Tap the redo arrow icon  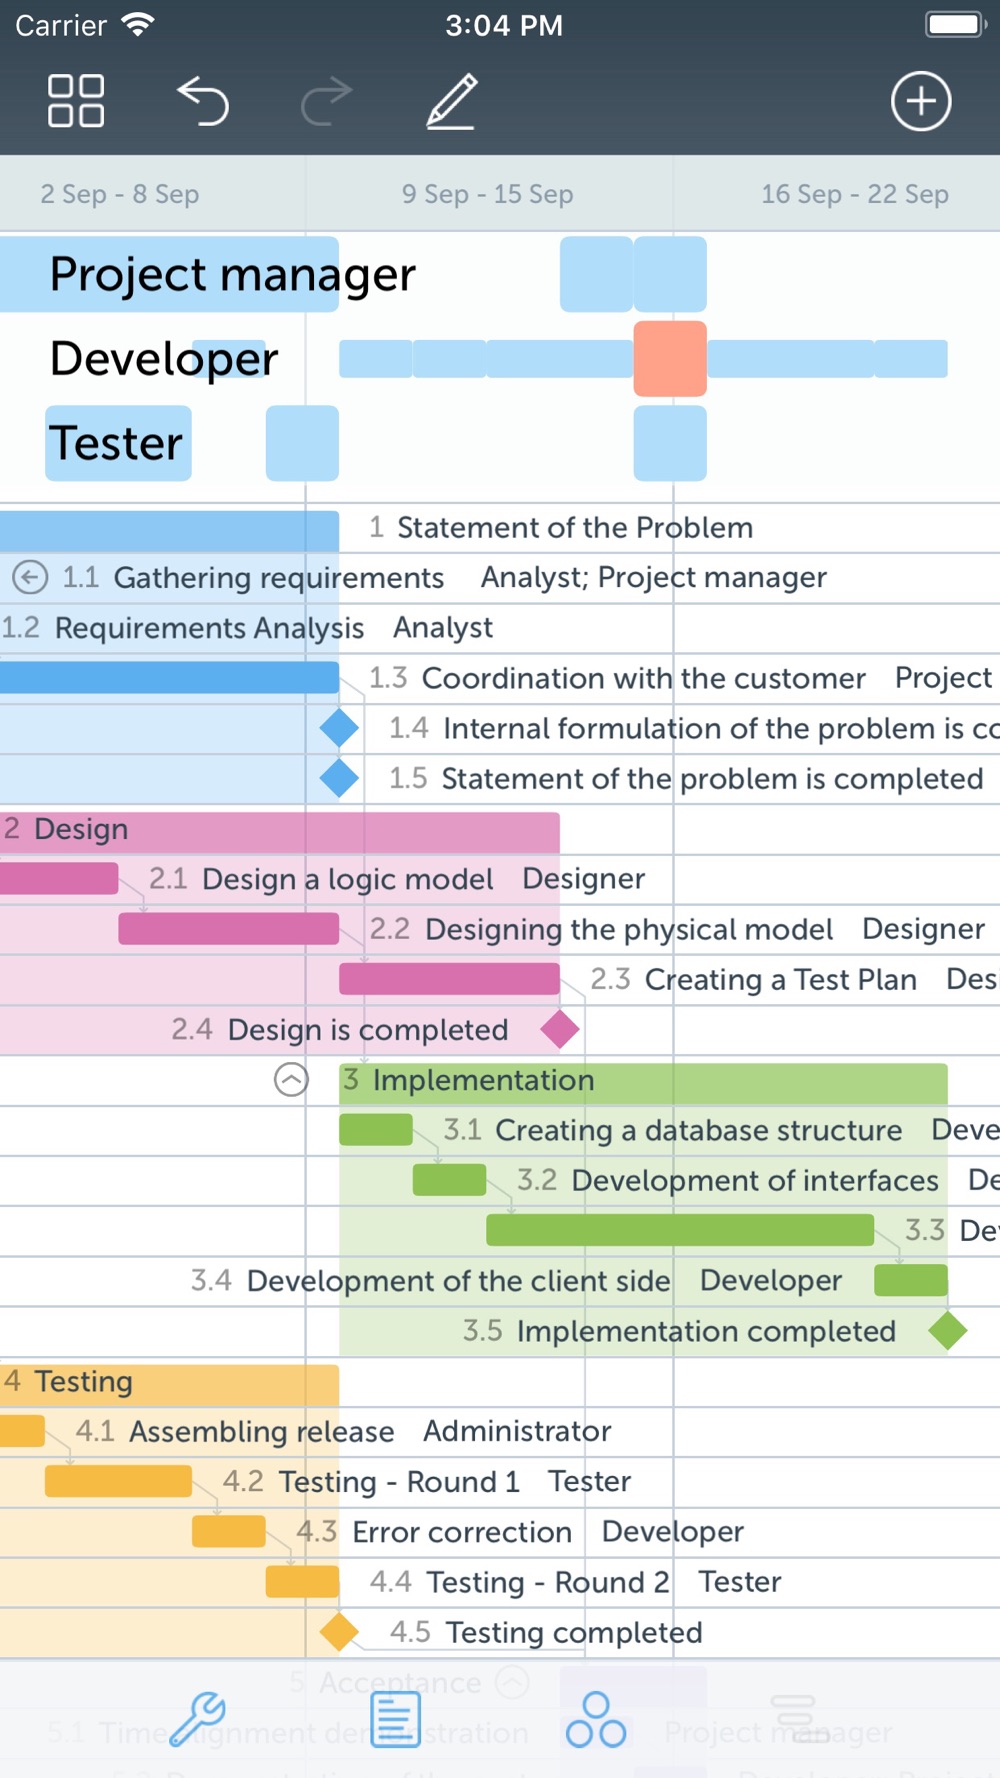[327, 101]
